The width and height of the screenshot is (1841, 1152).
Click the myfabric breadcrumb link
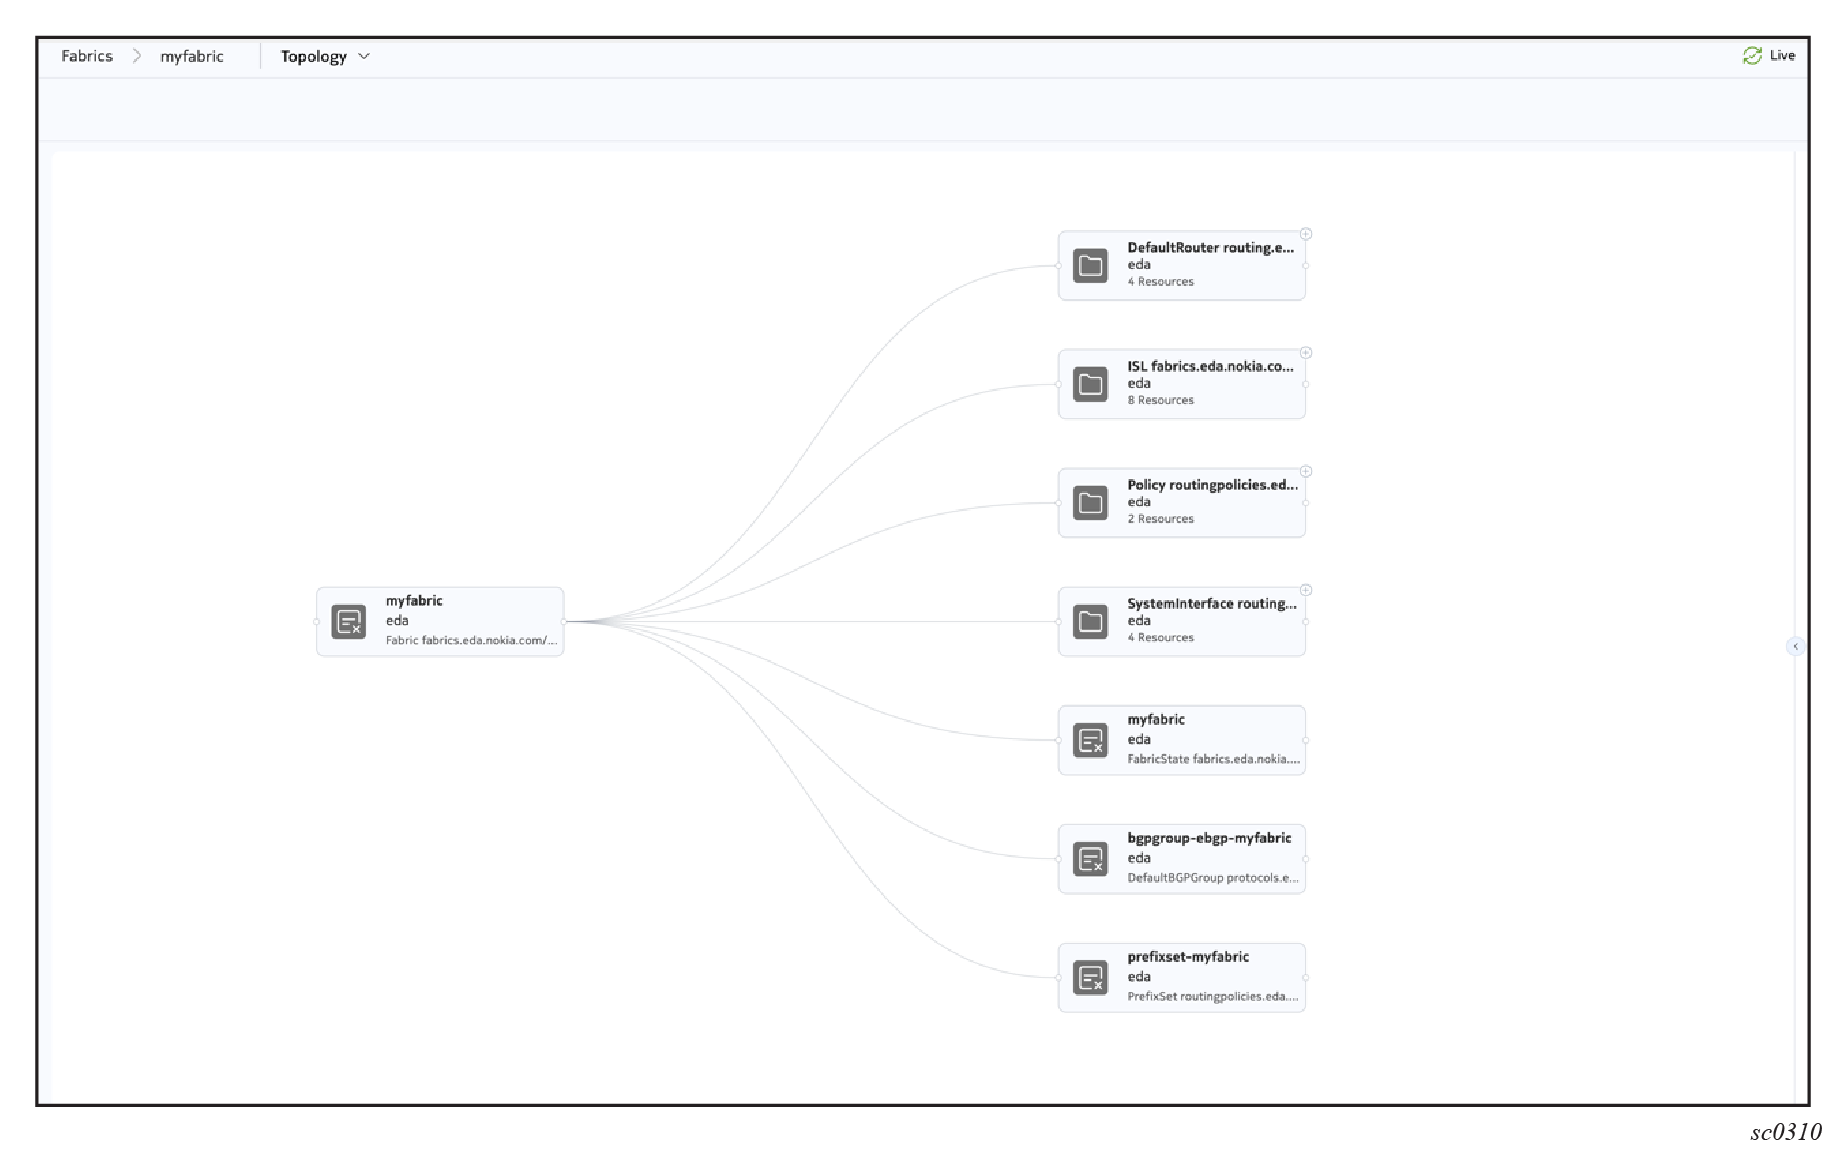coord(192,57)
